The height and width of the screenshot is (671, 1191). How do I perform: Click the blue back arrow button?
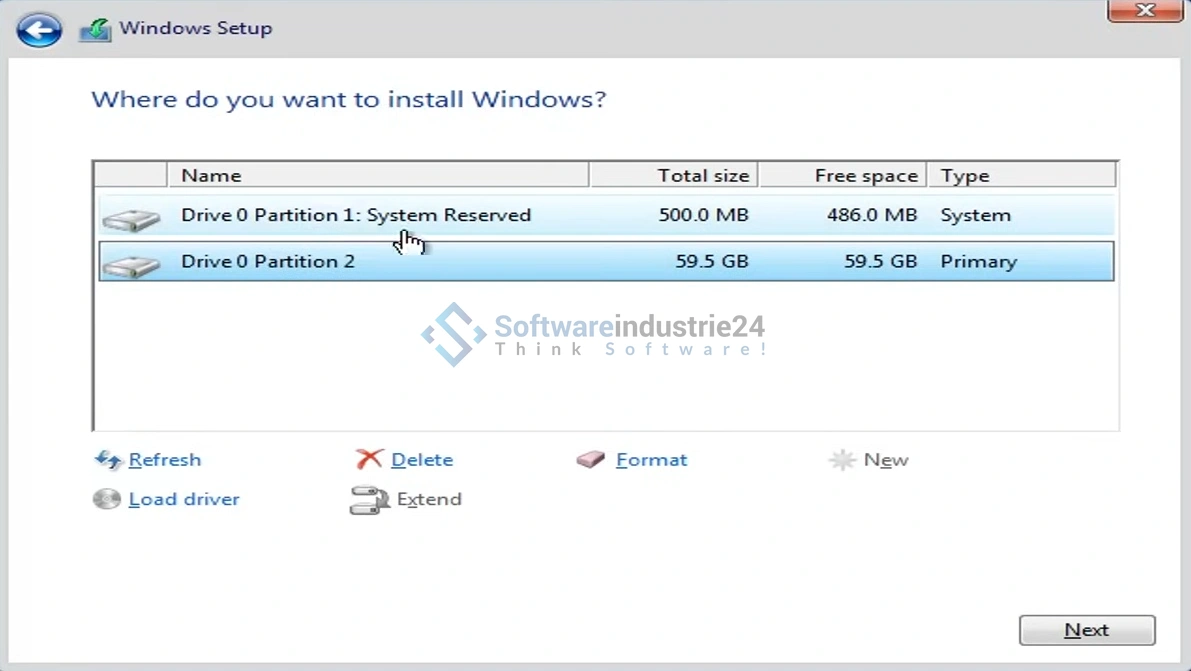40,30
